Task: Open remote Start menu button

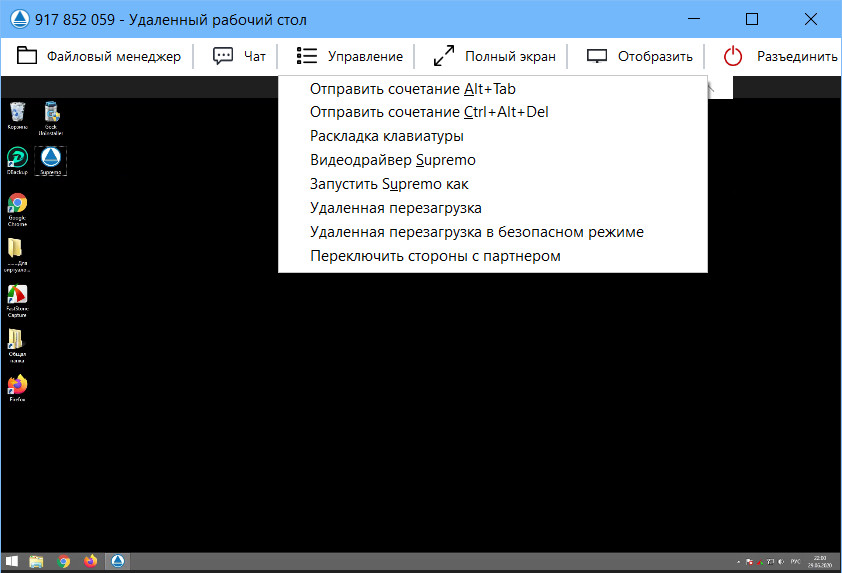Action: click(x=11, y=561)
